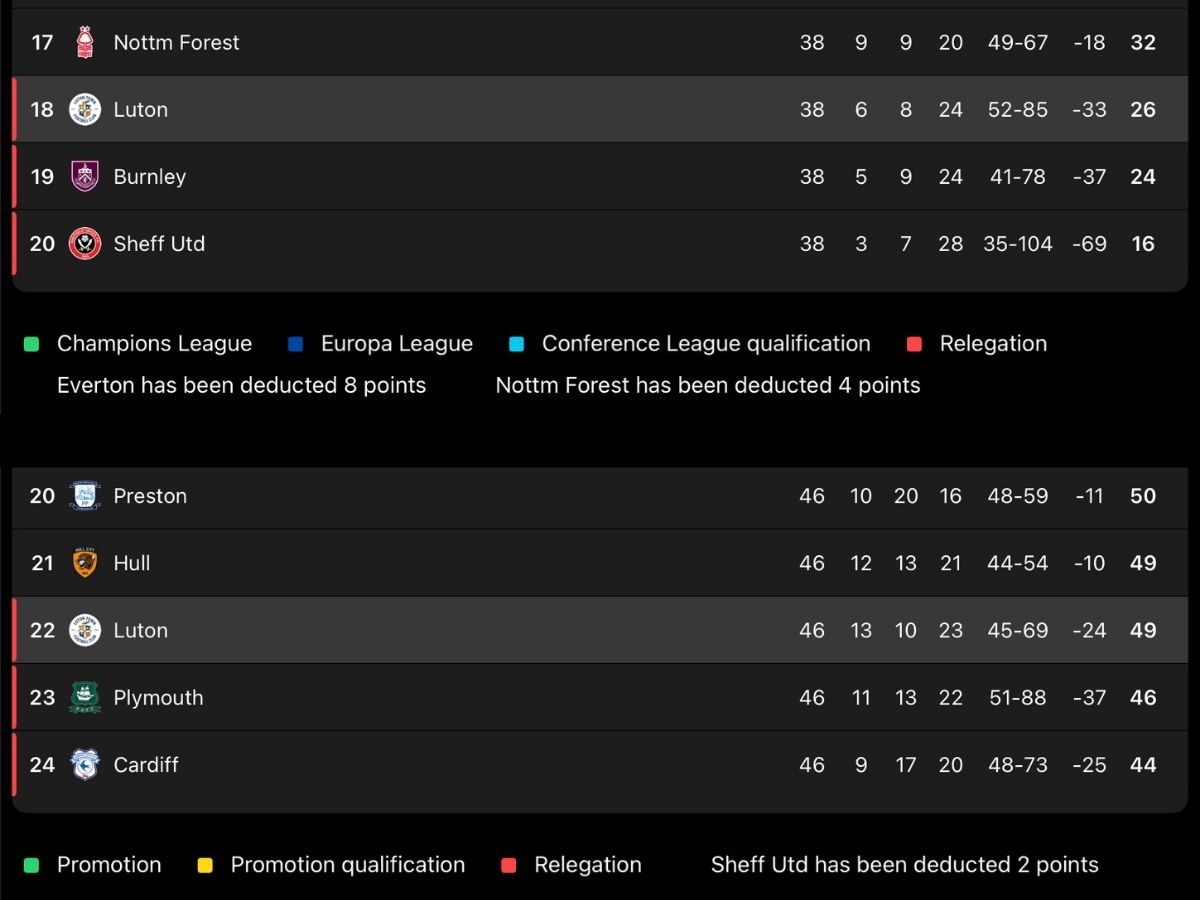Click the Sheff Utd club crest
The width and height of the screenshot is (1200, 900).
[x=85, y=243]
